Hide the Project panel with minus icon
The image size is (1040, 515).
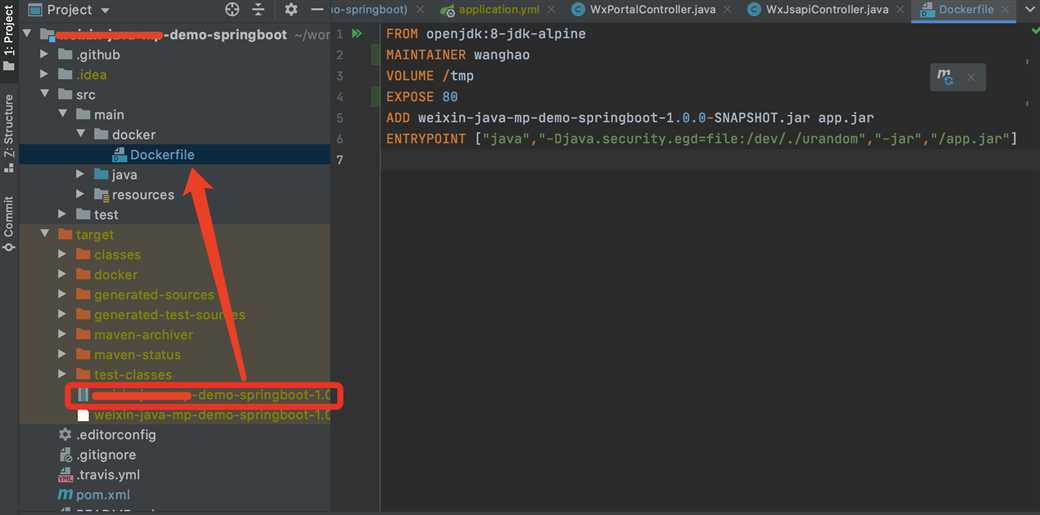pyautogui.click(x=317, y=9)
